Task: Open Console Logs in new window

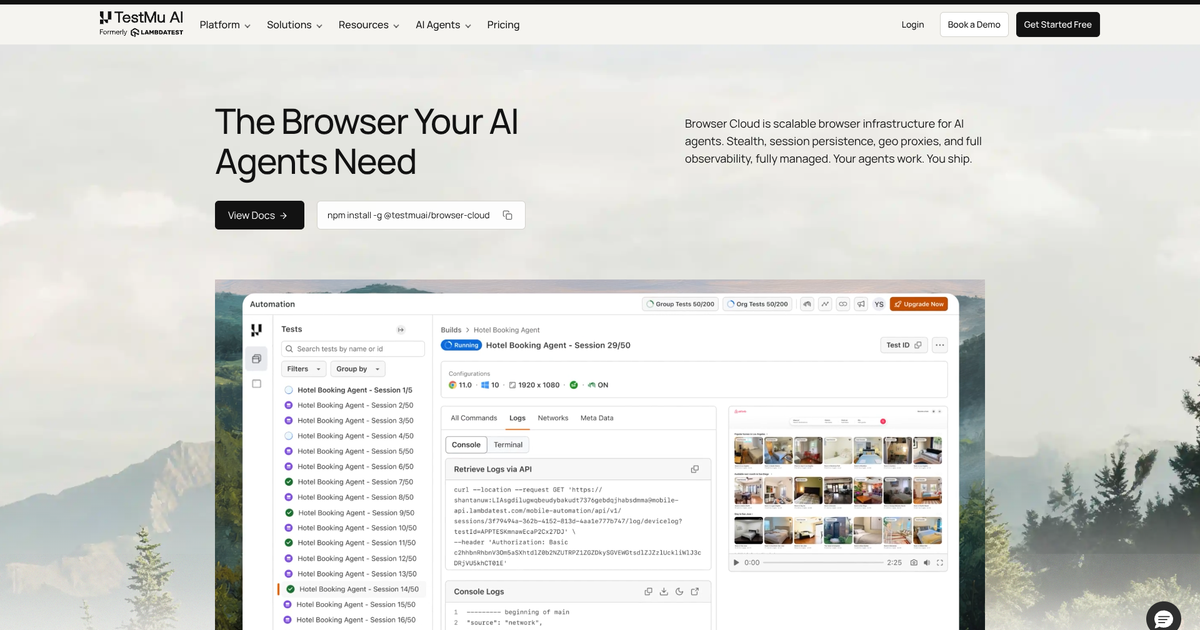Action: pyautogui.click(x=695, y=591)
